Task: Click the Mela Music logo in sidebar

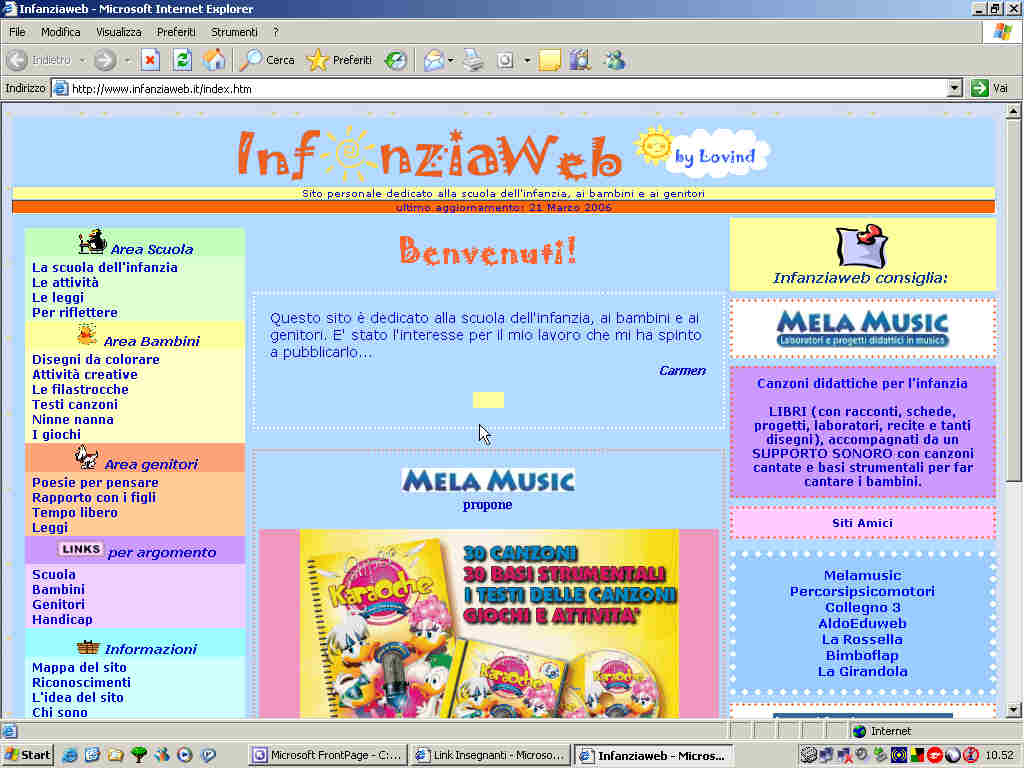Action: [862, 328]
